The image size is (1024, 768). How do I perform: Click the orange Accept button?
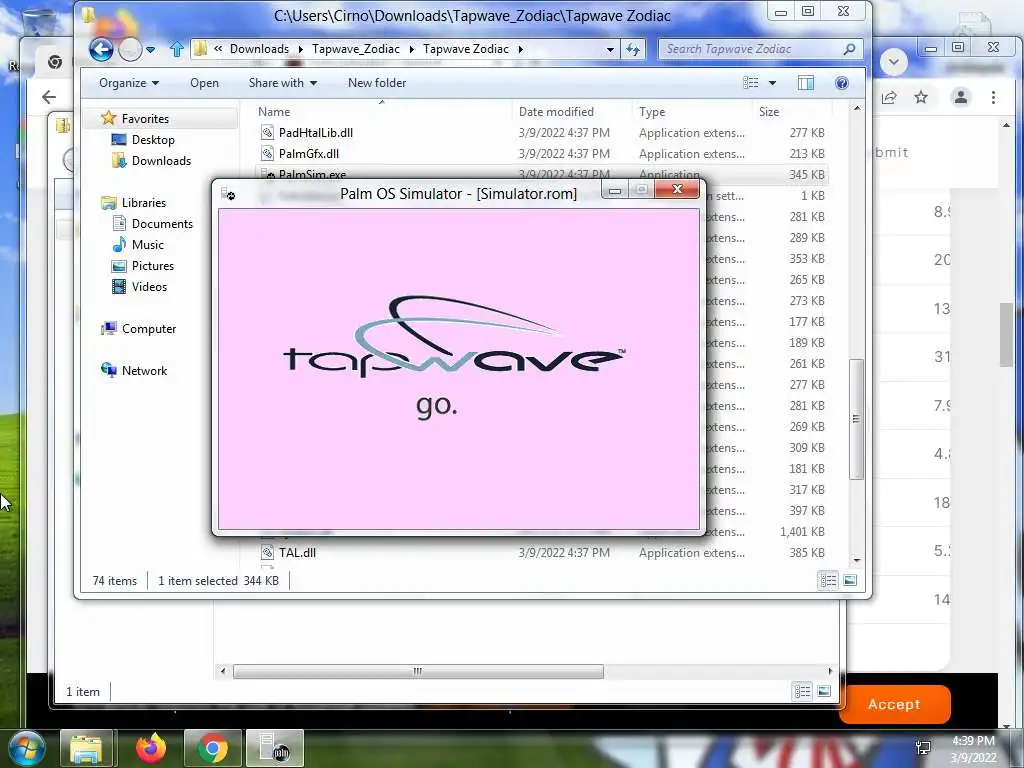[893, 704]
